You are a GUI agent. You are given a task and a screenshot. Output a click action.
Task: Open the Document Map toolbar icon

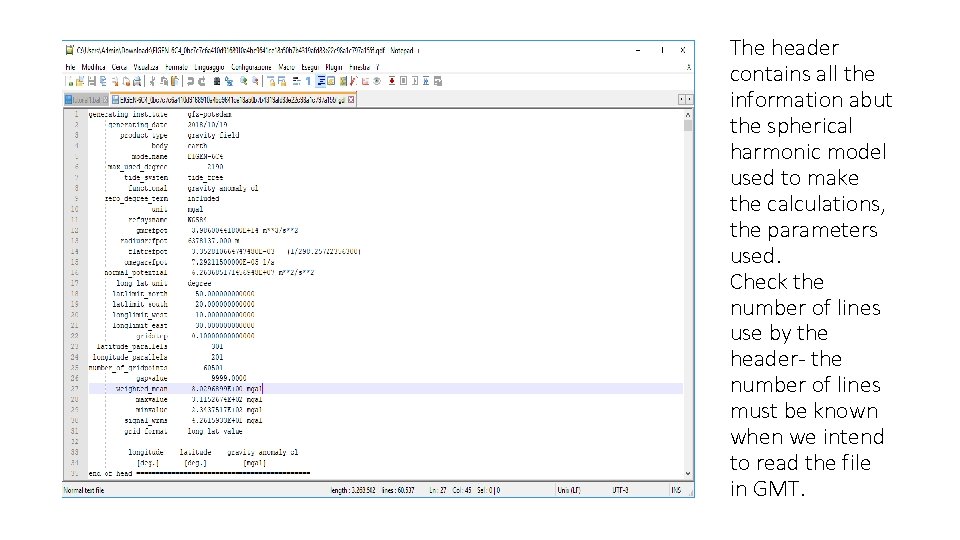tap(343, 81)
